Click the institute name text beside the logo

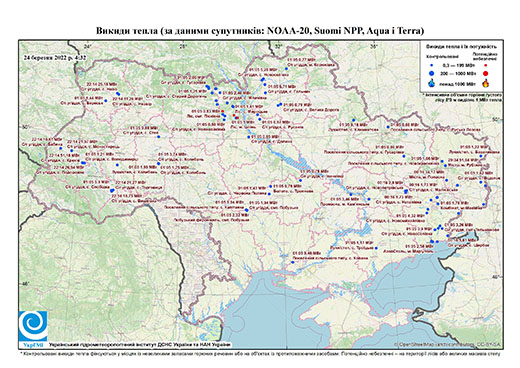(x=140, y=344)
